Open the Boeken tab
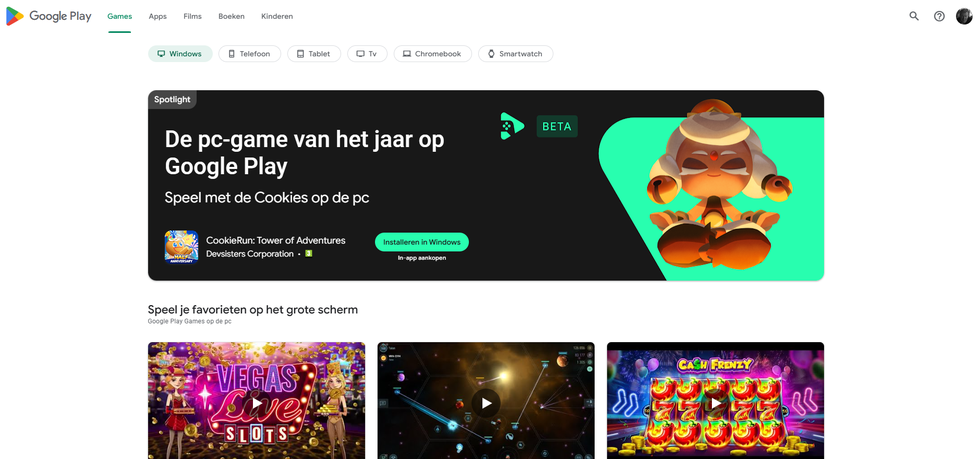The height and width of the screenshot is (459, 980). point(231,16)
